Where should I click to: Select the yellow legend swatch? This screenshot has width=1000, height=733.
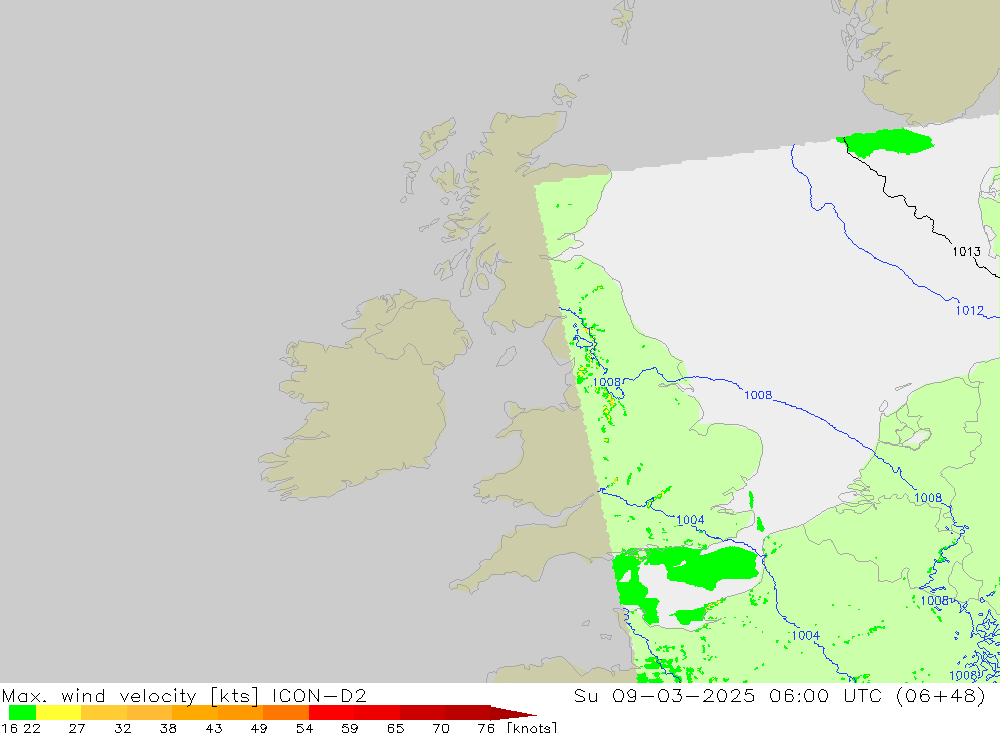59,713
